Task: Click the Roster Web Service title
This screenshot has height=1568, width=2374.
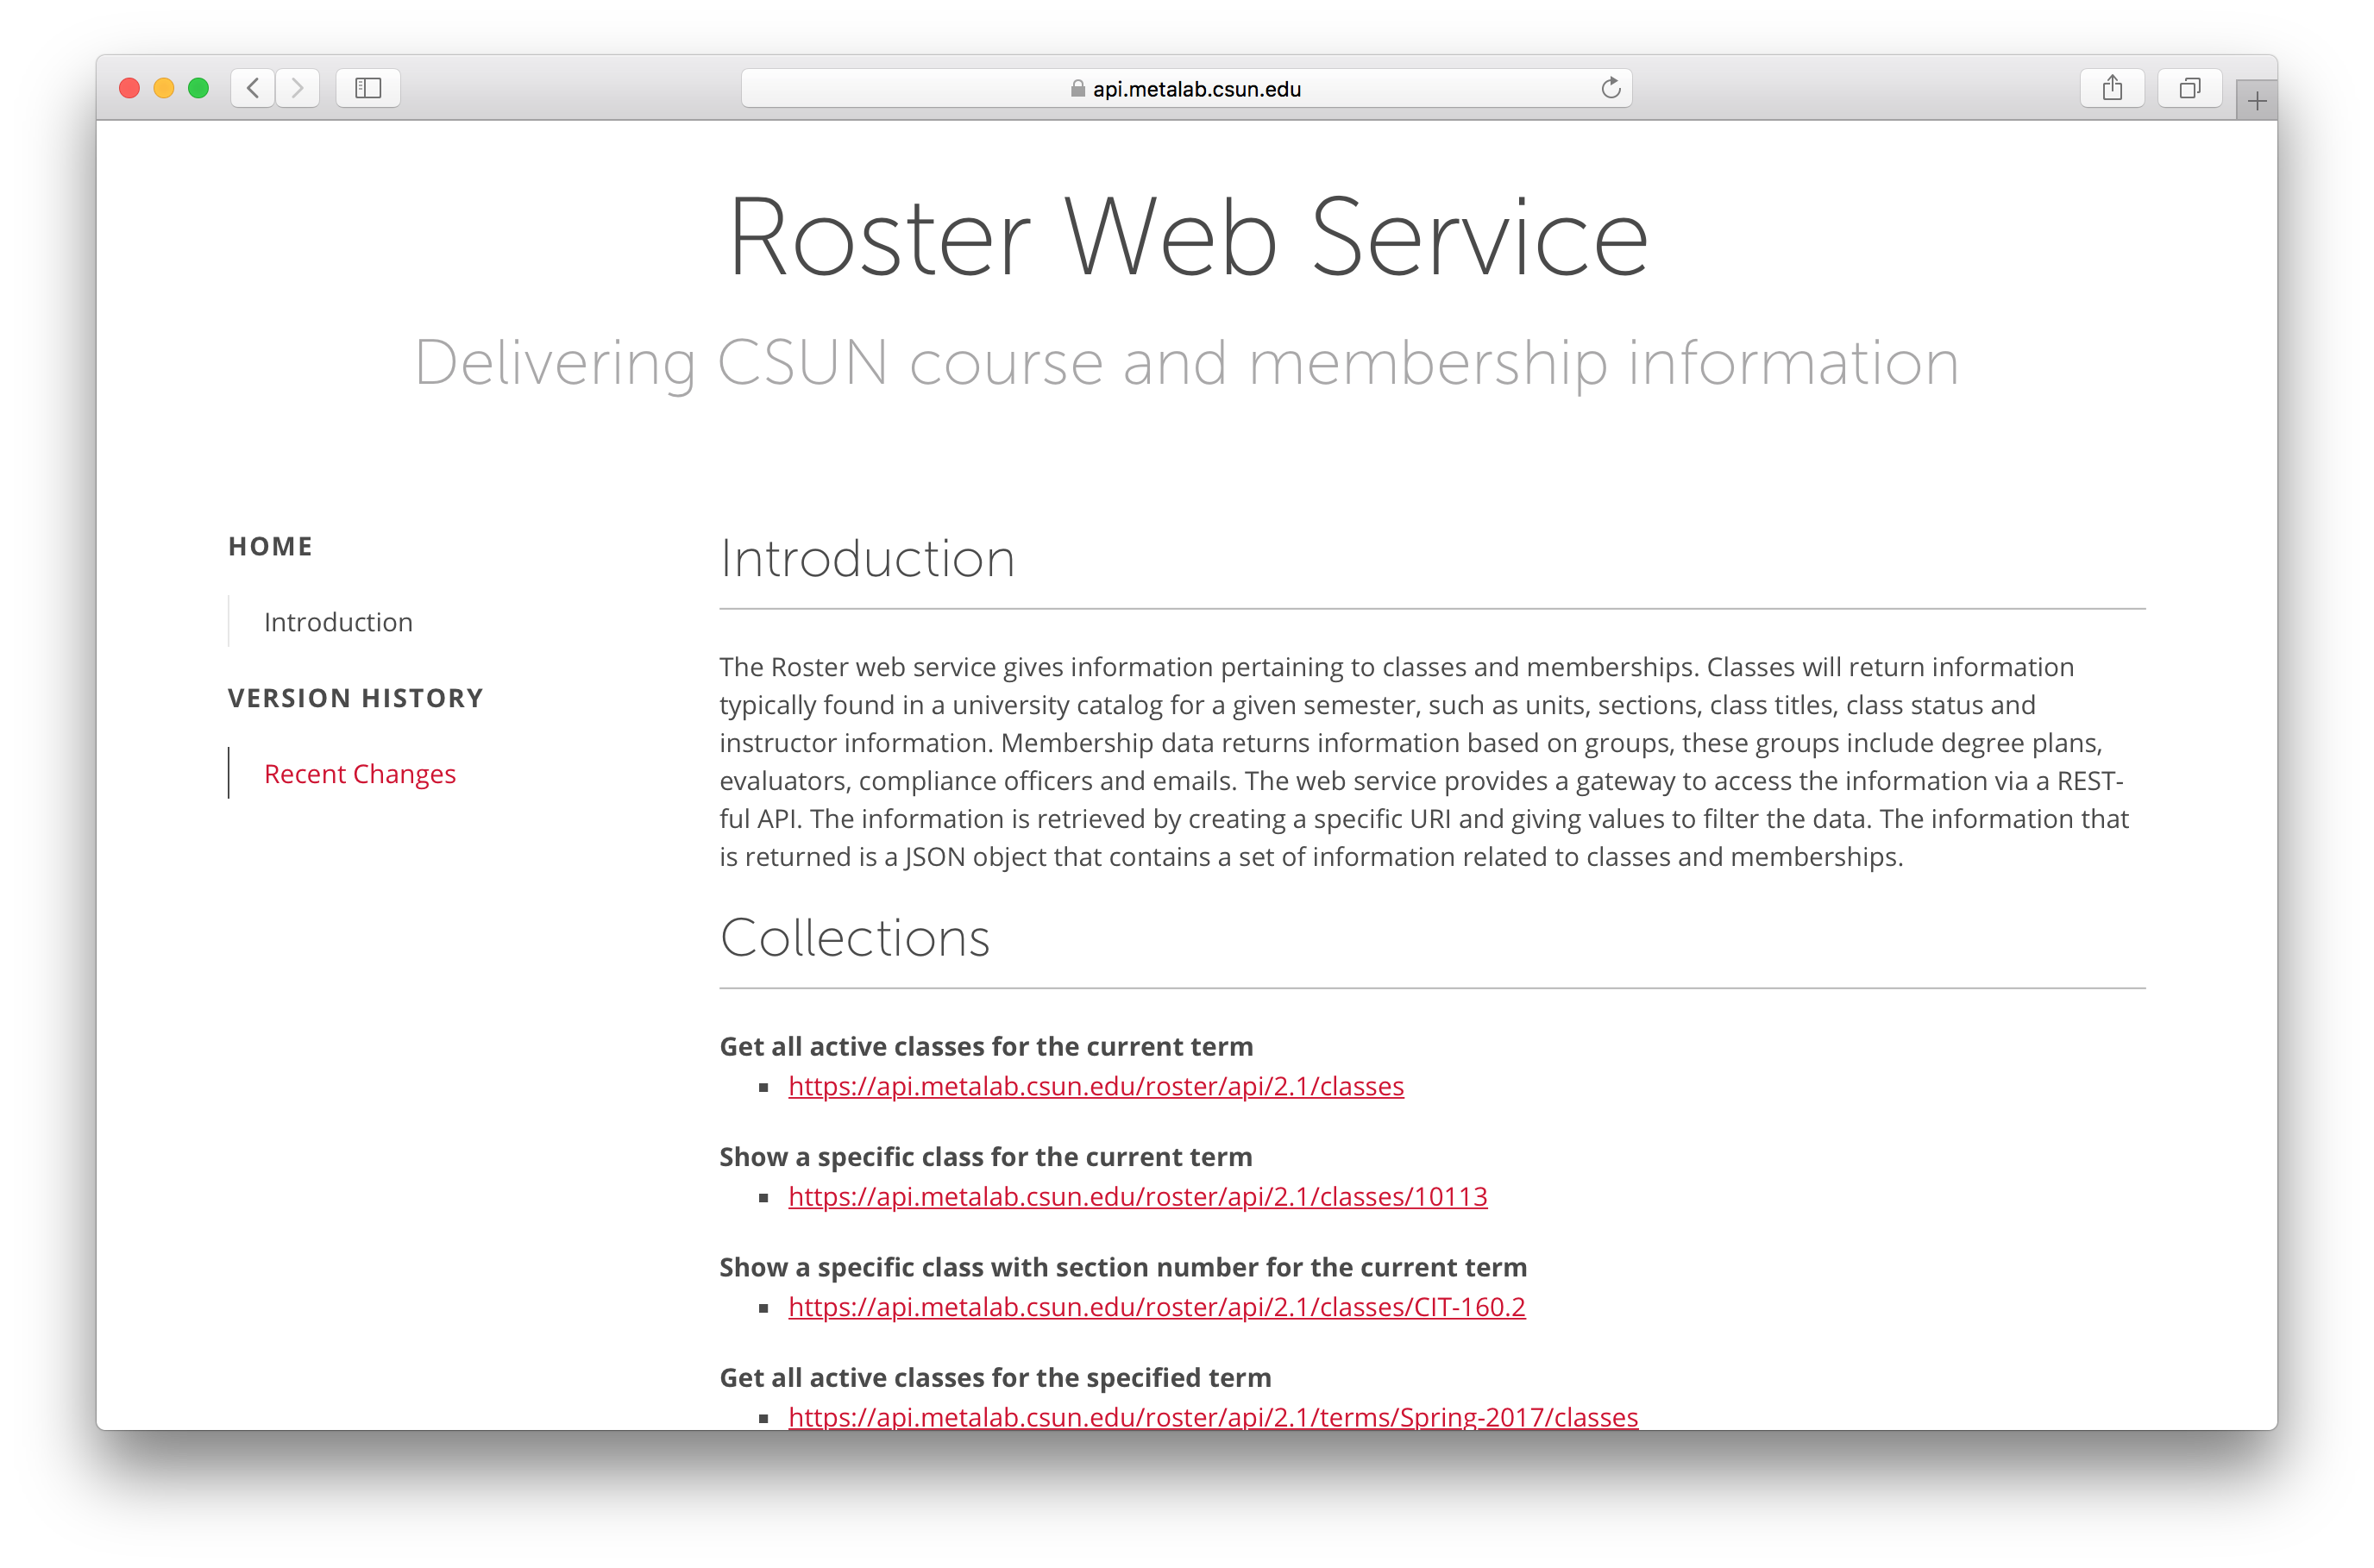Action: pos(1188,237)
